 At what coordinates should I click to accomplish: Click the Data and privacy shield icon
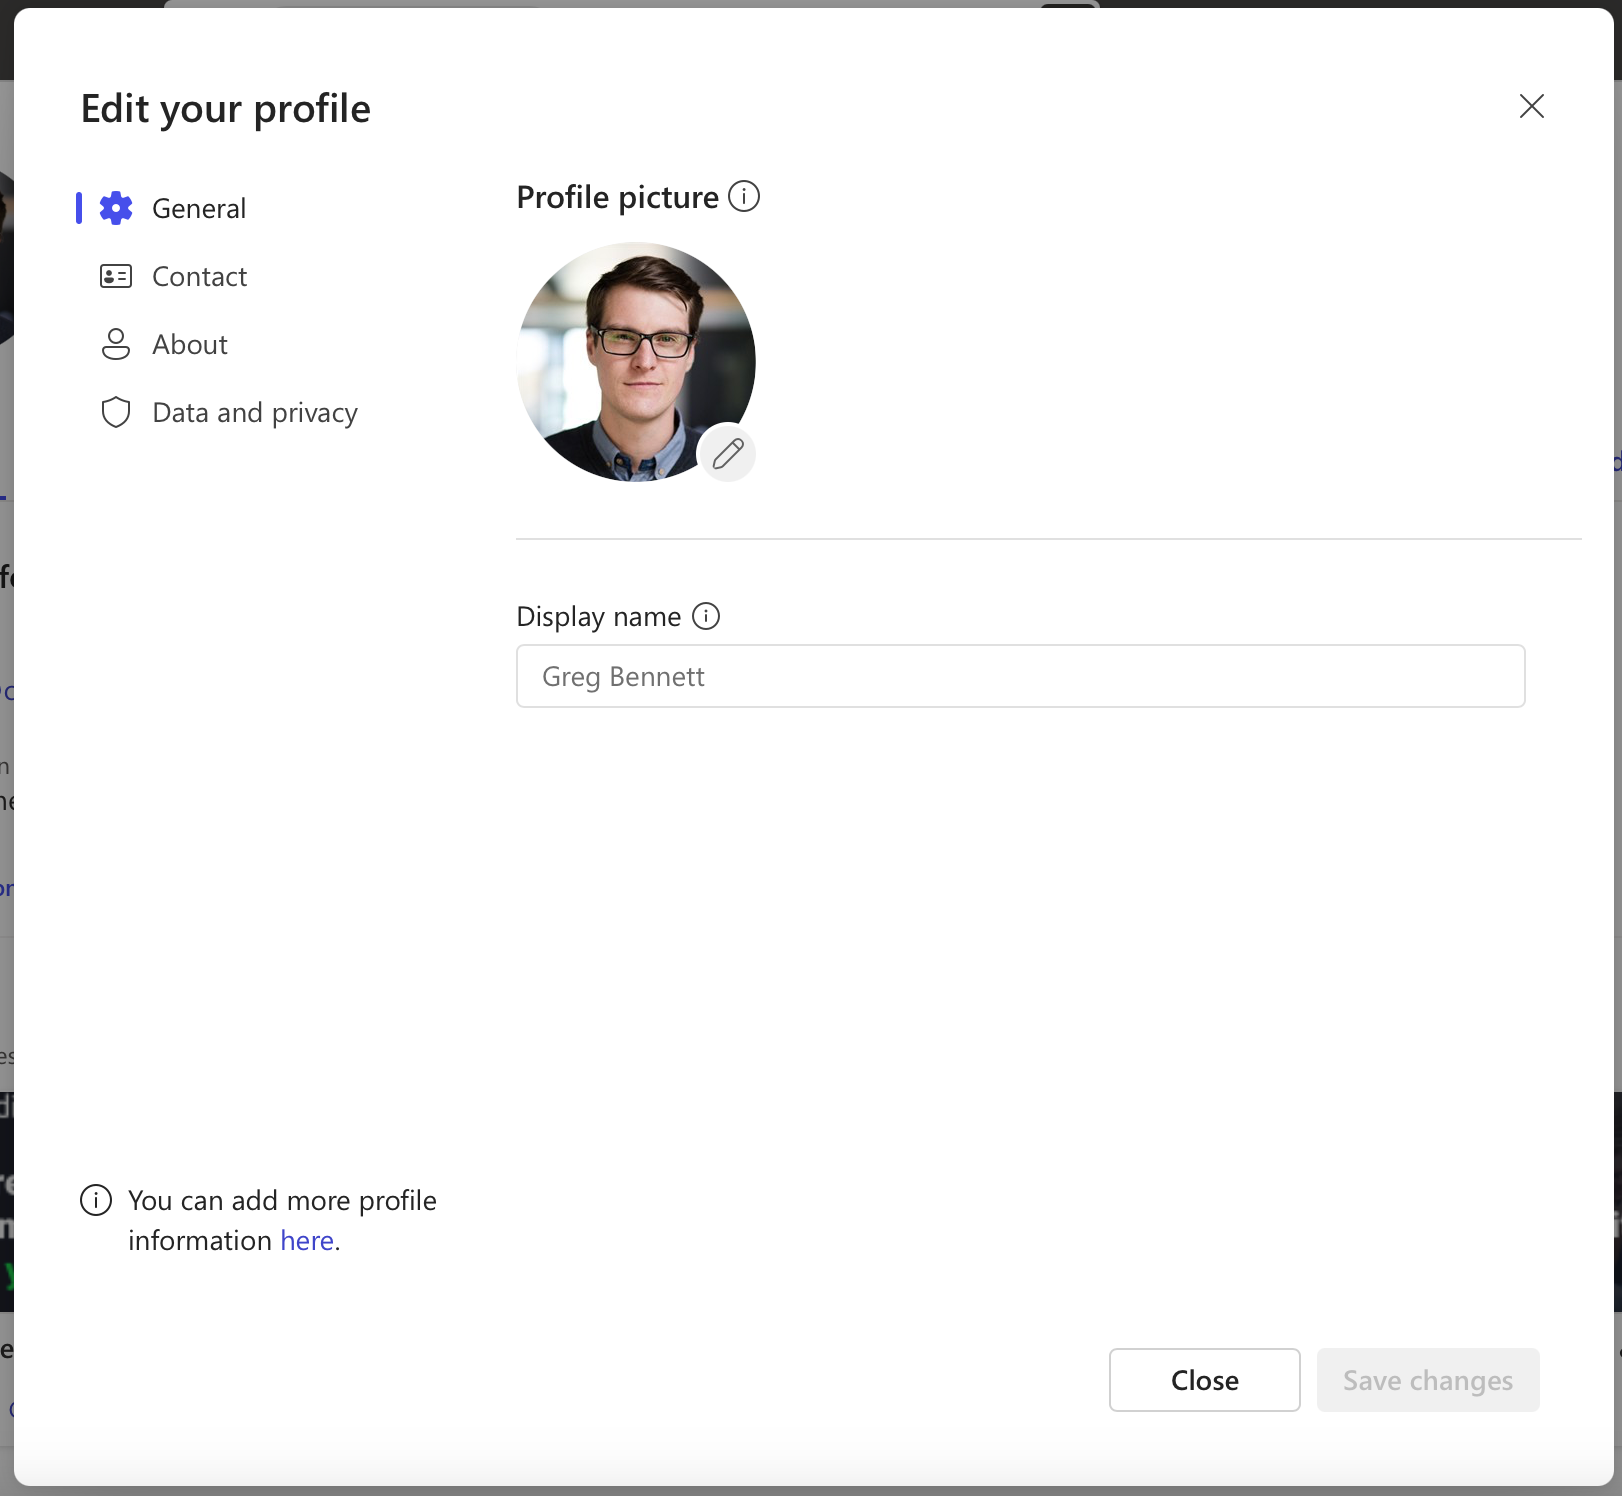(x=116, y=412)
